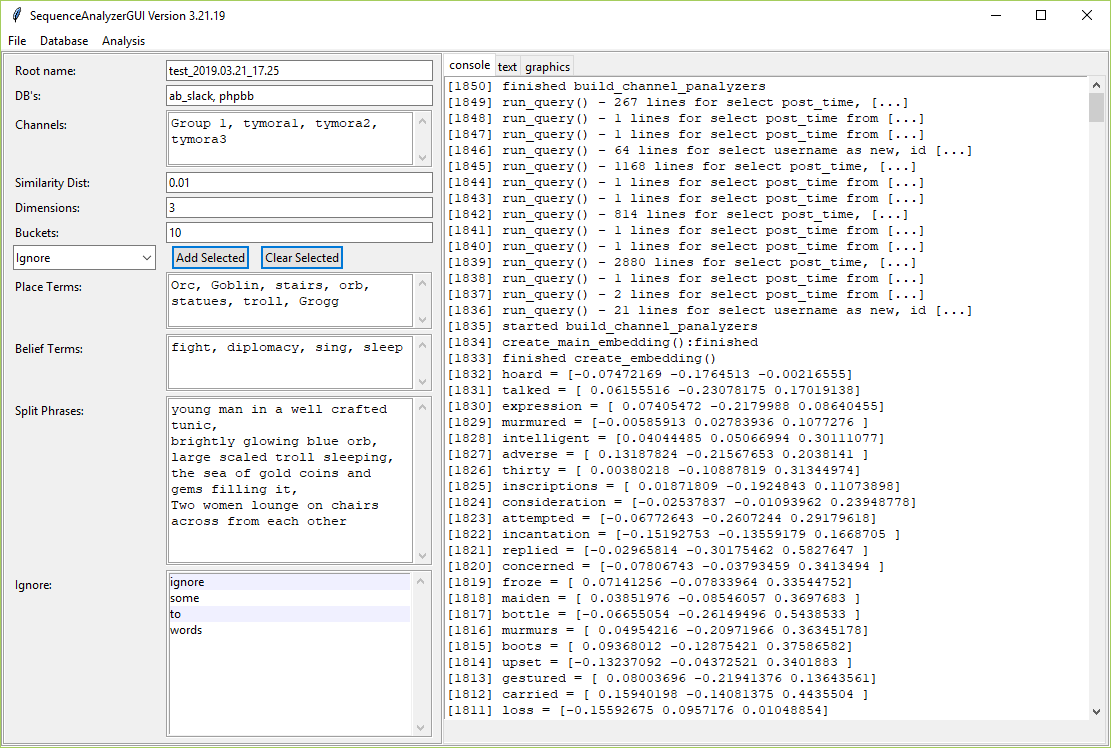Click down arrow of Split Phrases scrollbar
The image size is (1111, 748).
423,554
